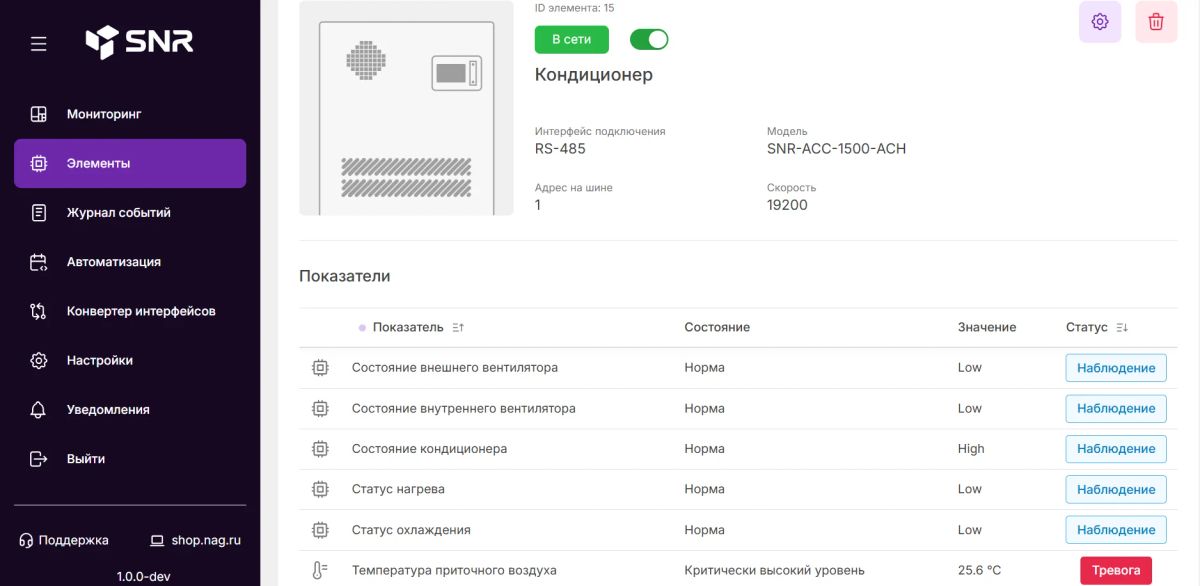Click Наблюдение for Состояние внешнего вентилятора
This screenshot has height=586, width=1200.
point(1116,368)
